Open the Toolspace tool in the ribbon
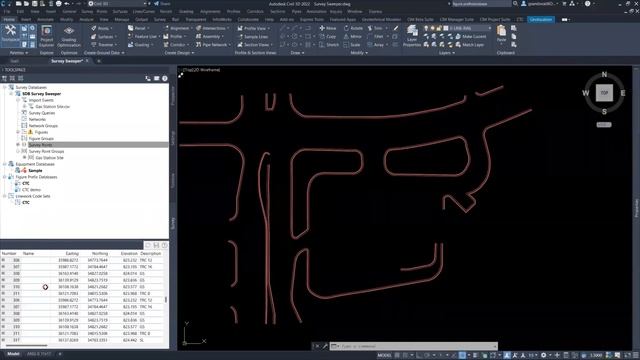The height and width of the screenshot is (360, 640). click(x=10, y=33)
